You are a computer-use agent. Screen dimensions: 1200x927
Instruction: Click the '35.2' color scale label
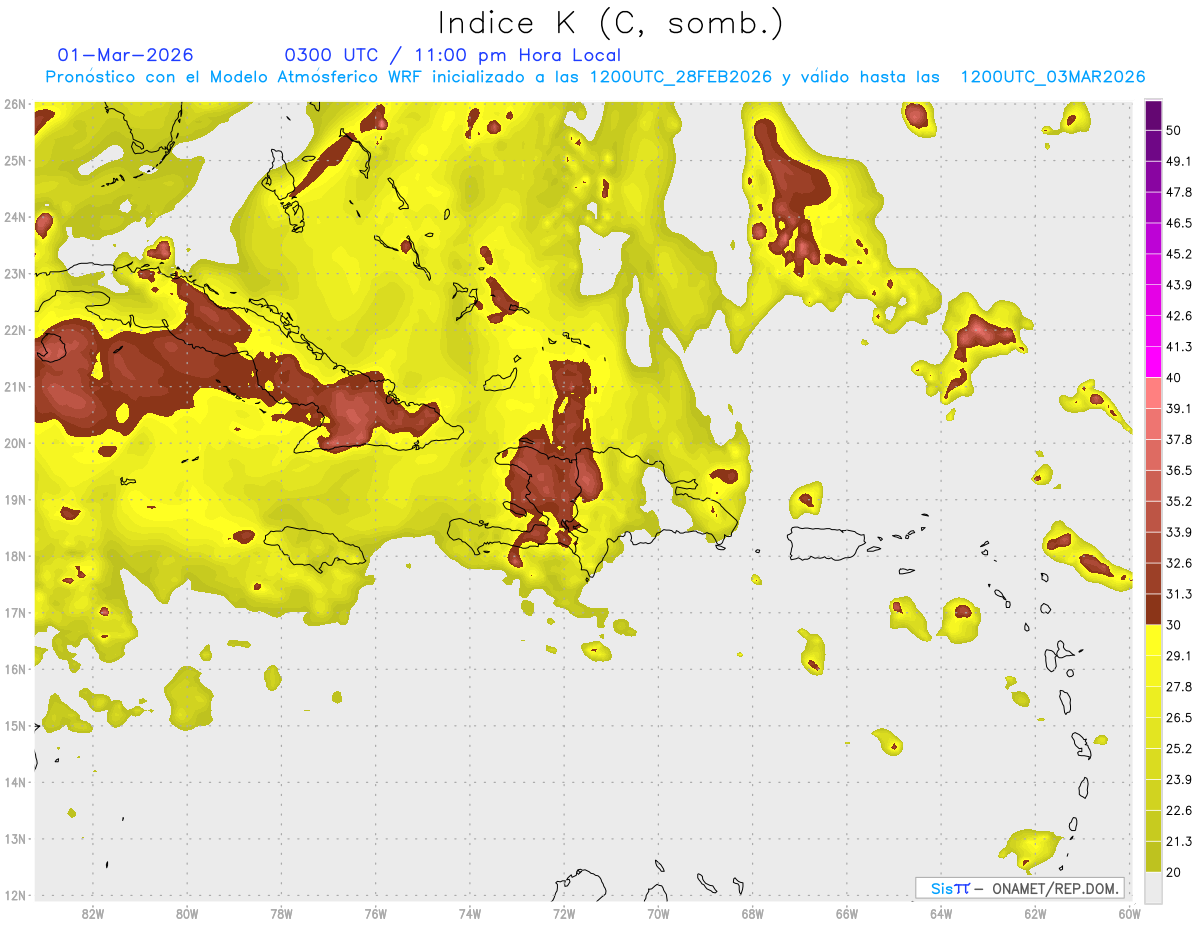pyautogui.click(x=1179, y=501)
